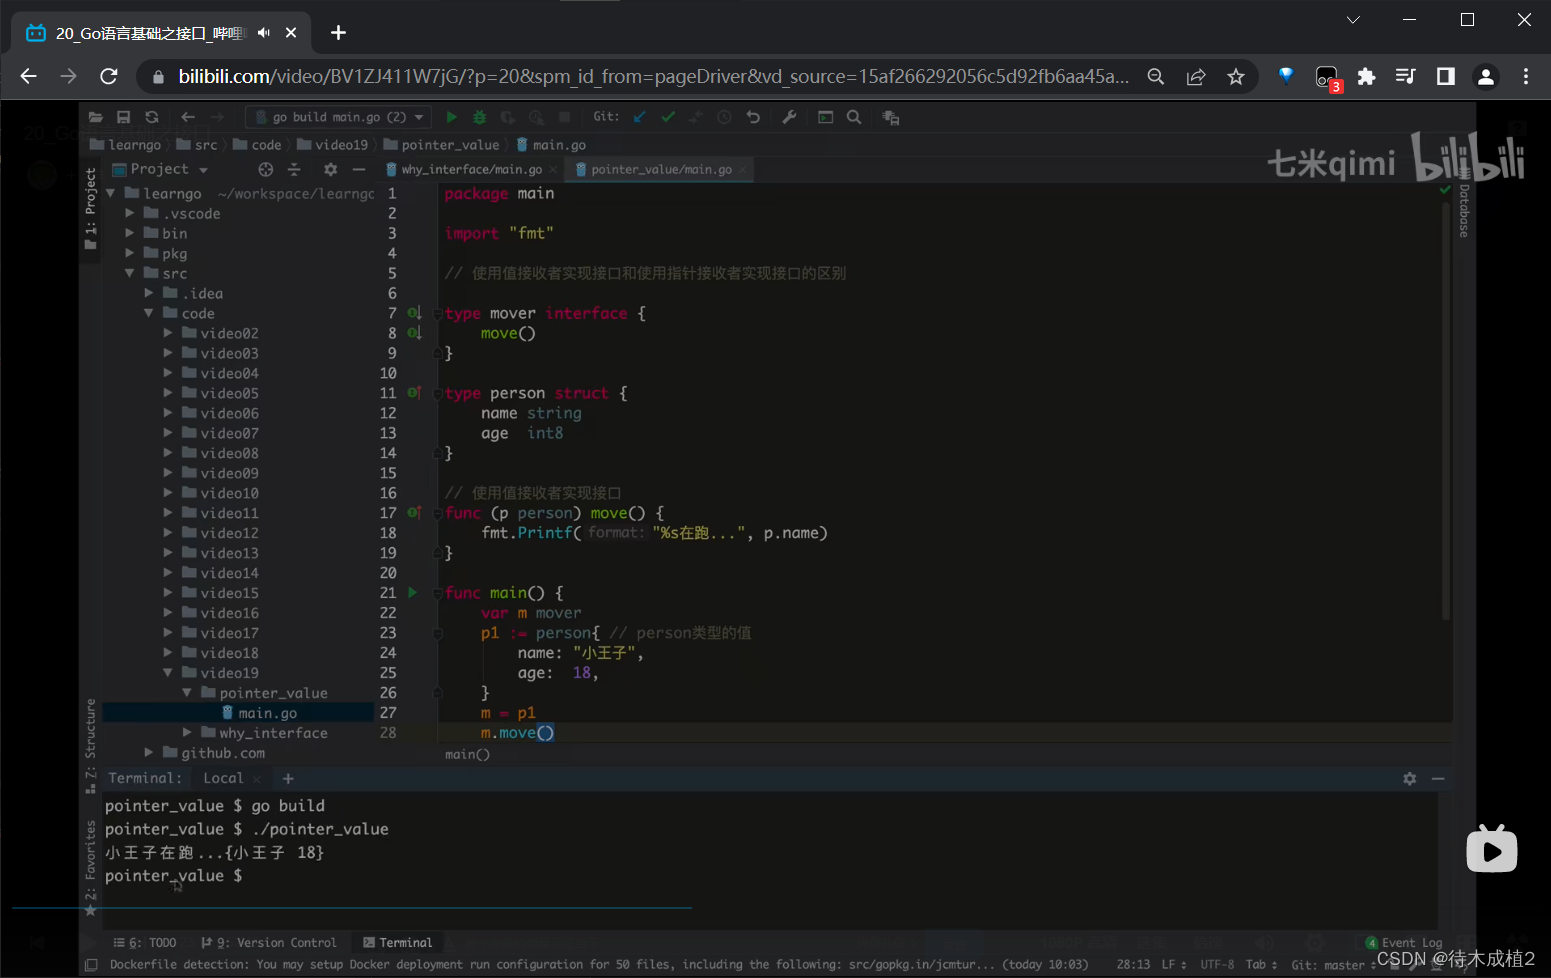Screen dimensions: 1551x978
Task: Click the video progress bar
Action: (x=352, y=908)
